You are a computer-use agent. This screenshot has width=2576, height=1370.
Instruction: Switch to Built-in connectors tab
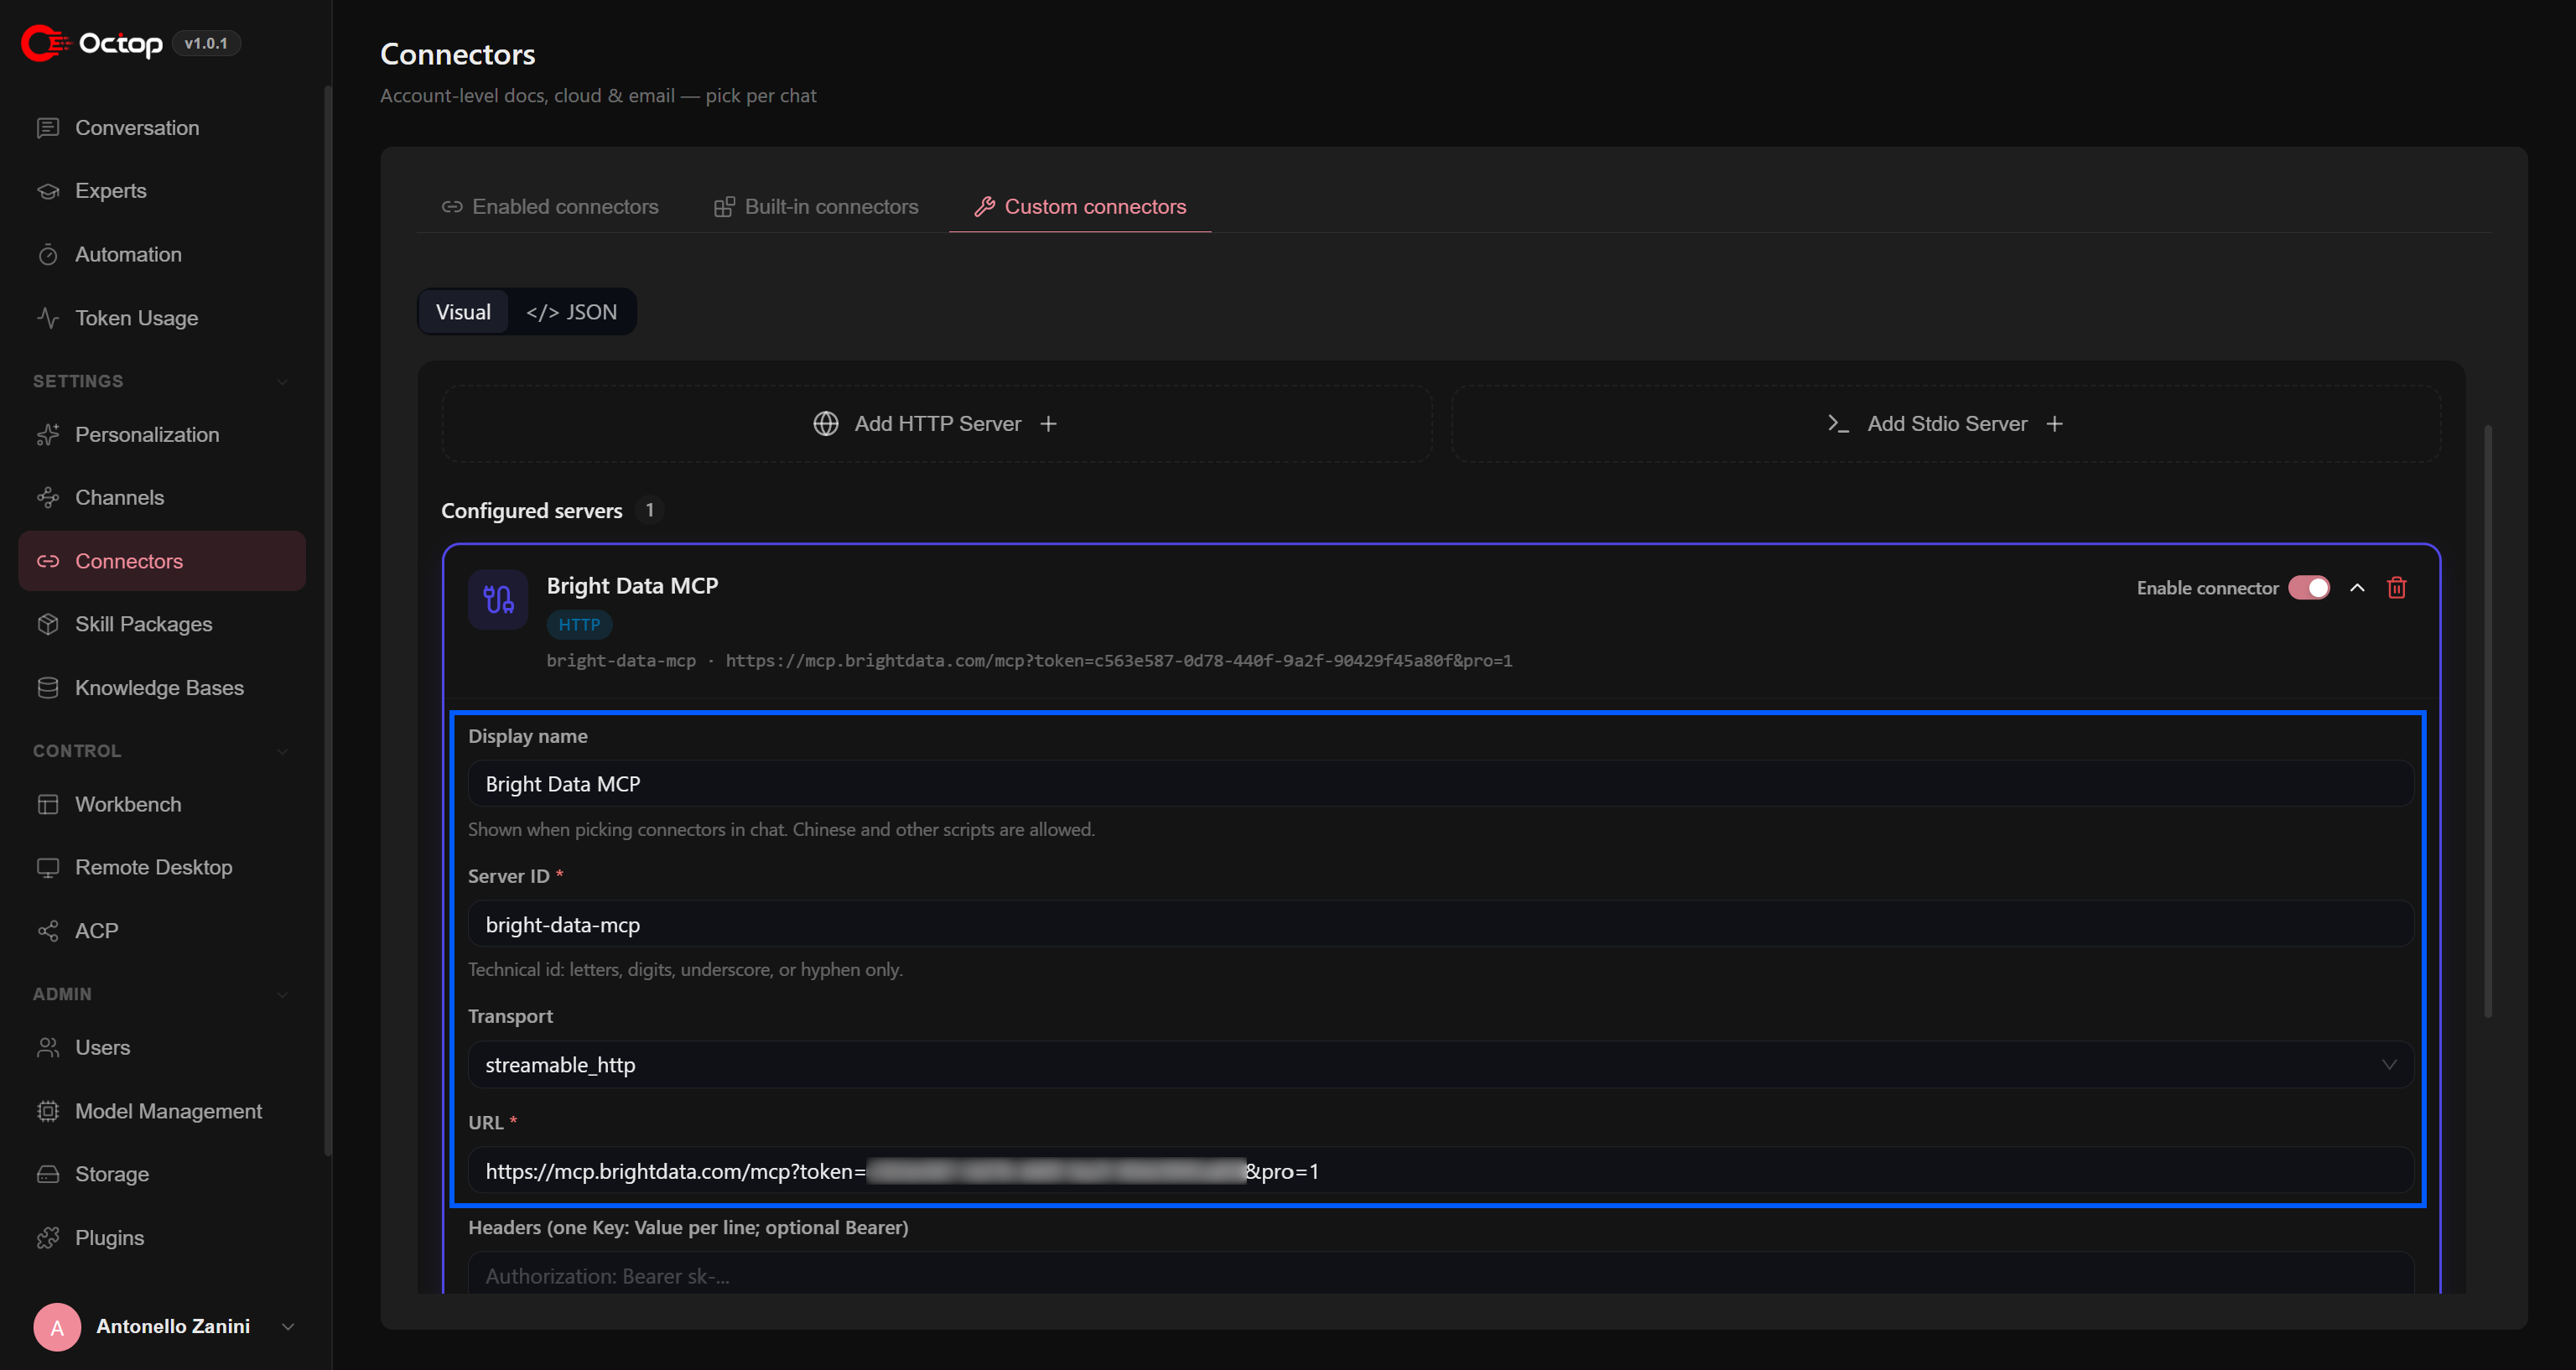pyautogui.click(x=816, y=207)
